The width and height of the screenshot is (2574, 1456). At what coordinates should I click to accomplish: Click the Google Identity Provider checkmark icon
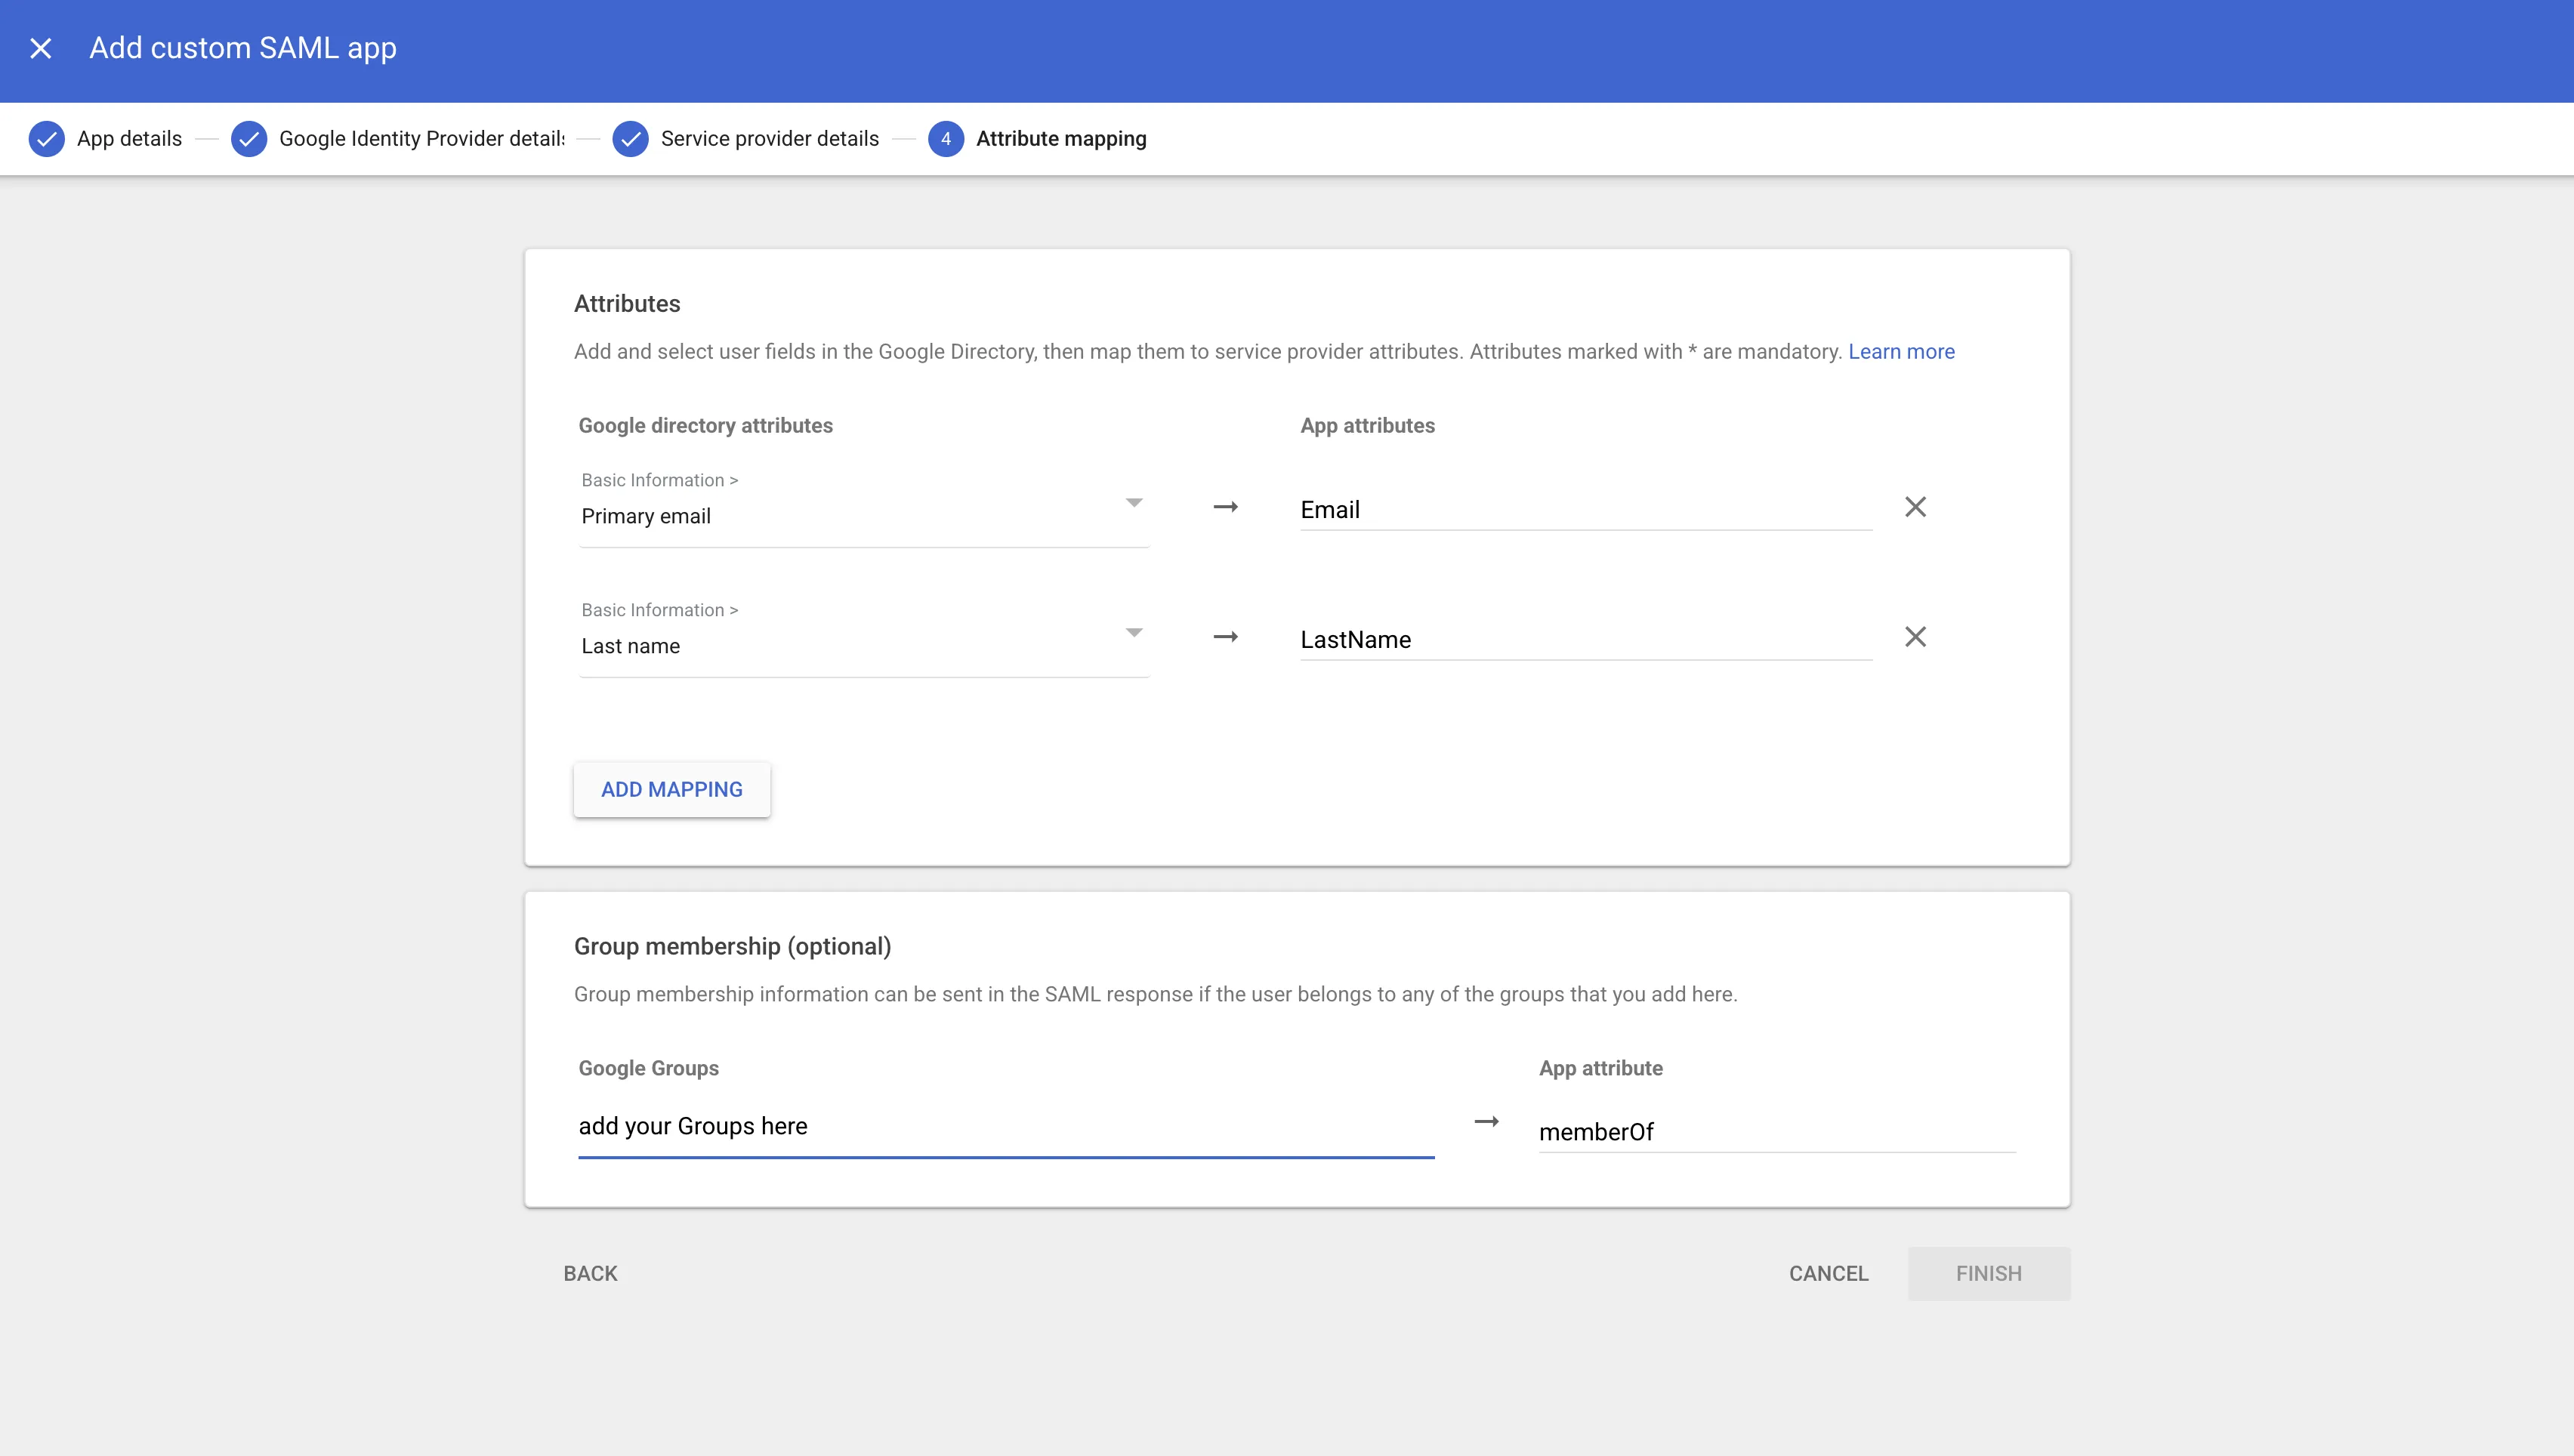coord(248,139)
